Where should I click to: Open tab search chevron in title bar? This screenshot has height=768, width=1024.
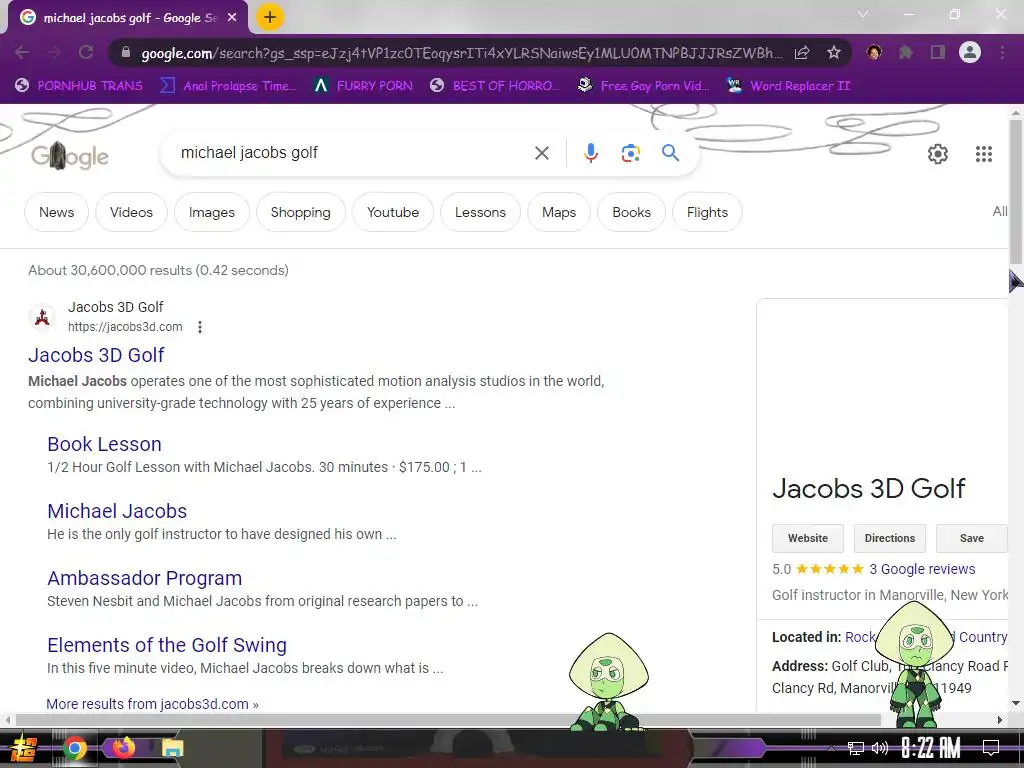pos(863,14)
